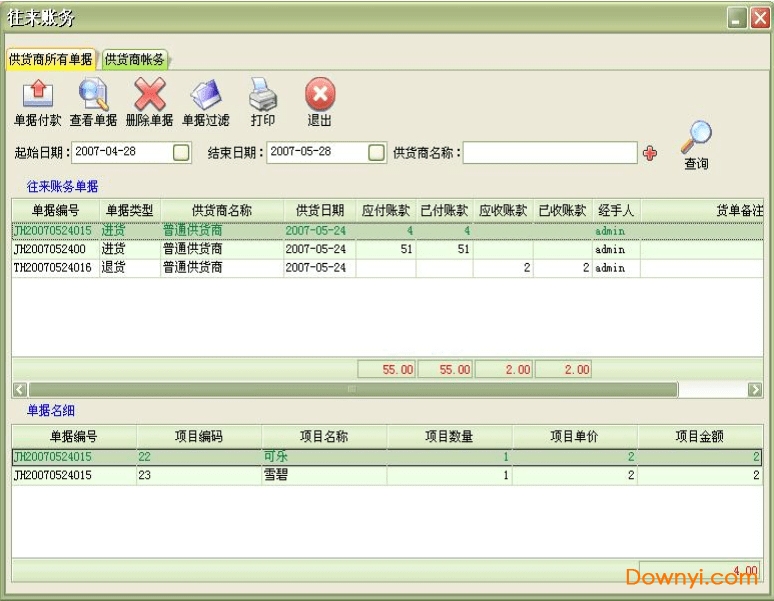Viewport: 774px width, 601px height.
Task: Click into 供货商名称 input field
Action: point(549,153)
